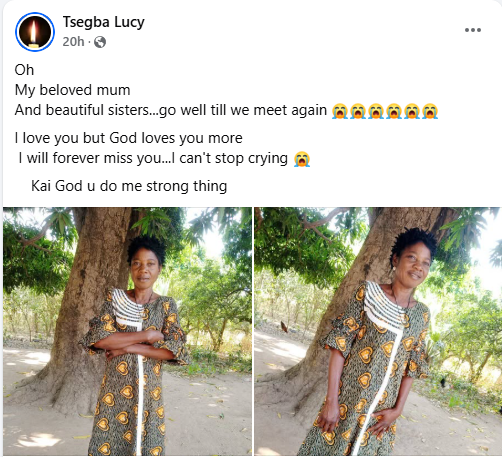This screenshot has height=457, width=502.
Task: Open post options three-dot menu
Action: [x=473, y=30]
